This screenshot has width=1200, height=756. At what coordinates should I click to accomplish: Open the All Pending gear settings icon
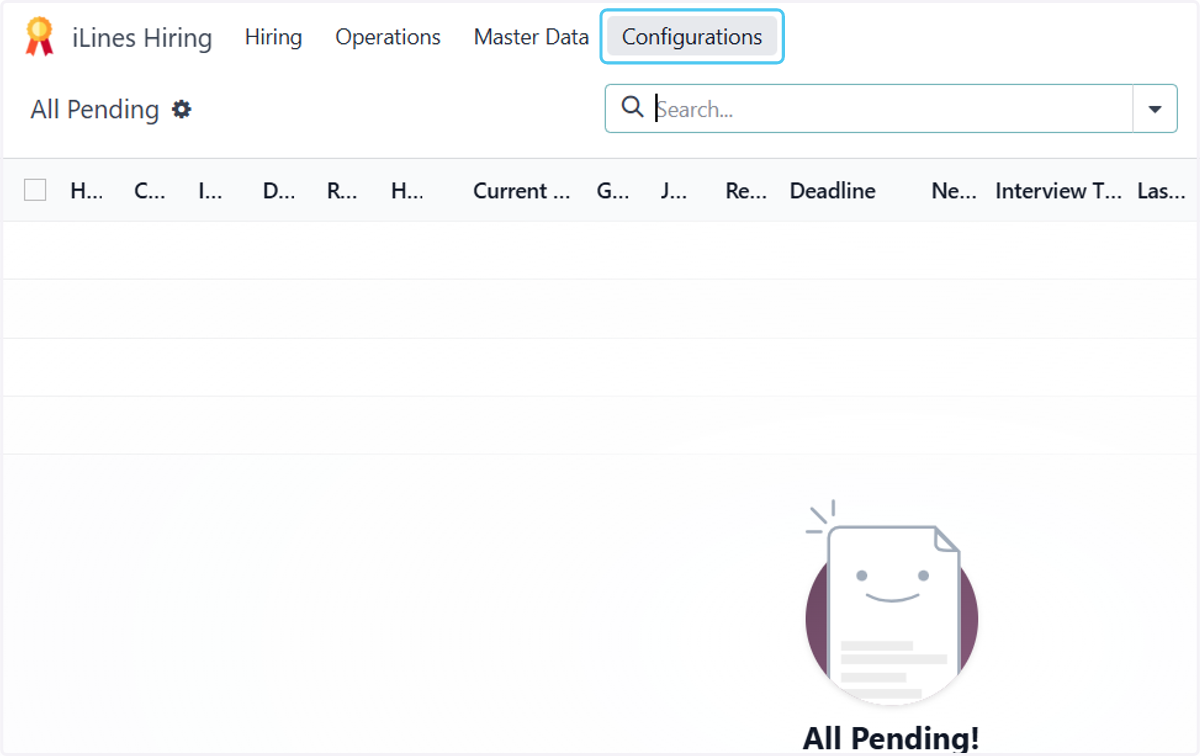click(x=181, y=109)
